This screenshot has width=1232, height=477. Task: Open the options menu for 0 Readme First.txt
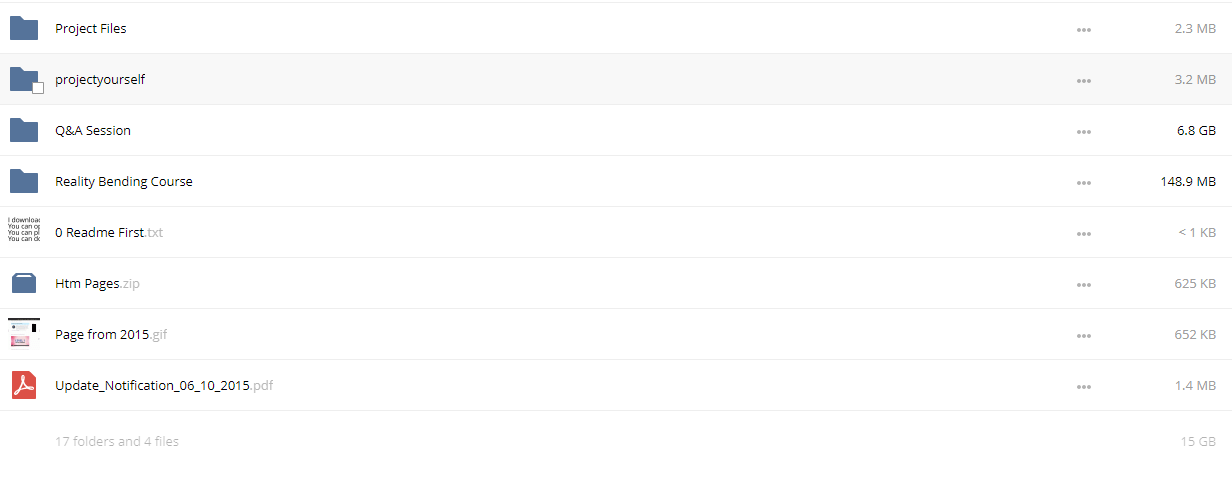(1083, 234)
